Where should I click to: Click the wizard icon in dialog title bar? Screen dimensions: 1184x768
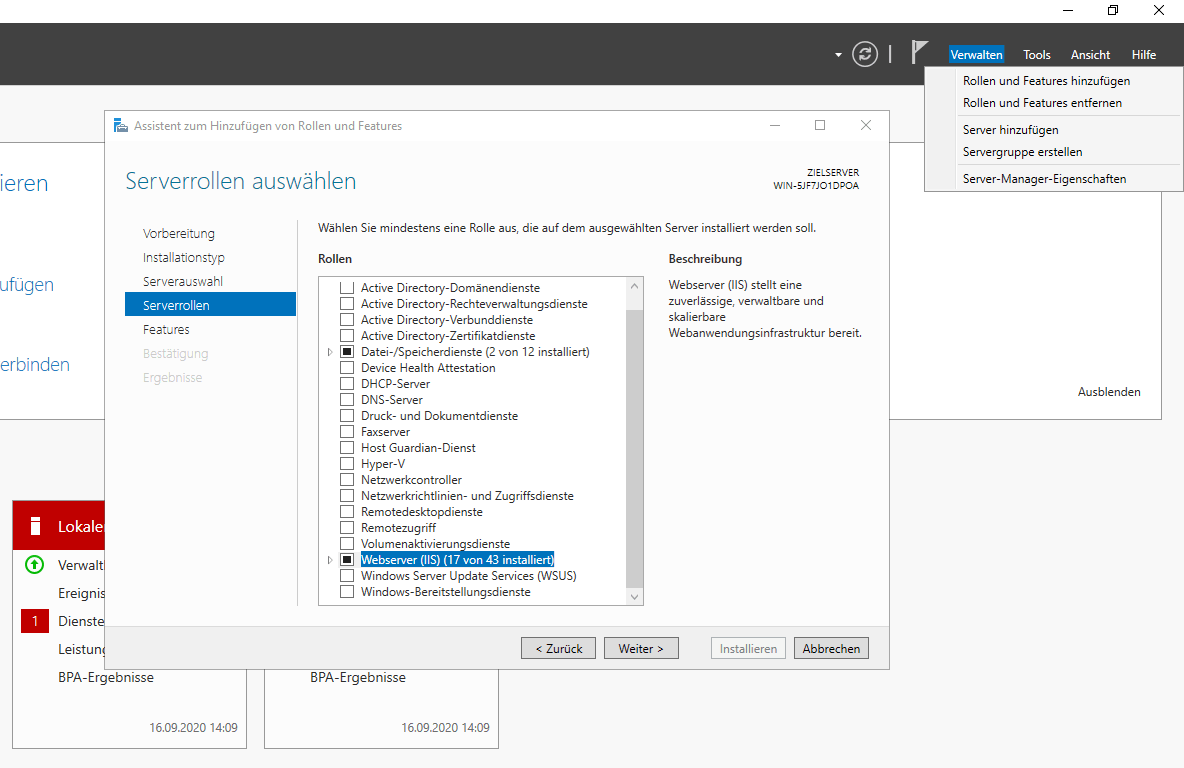(x=121, y=126)
